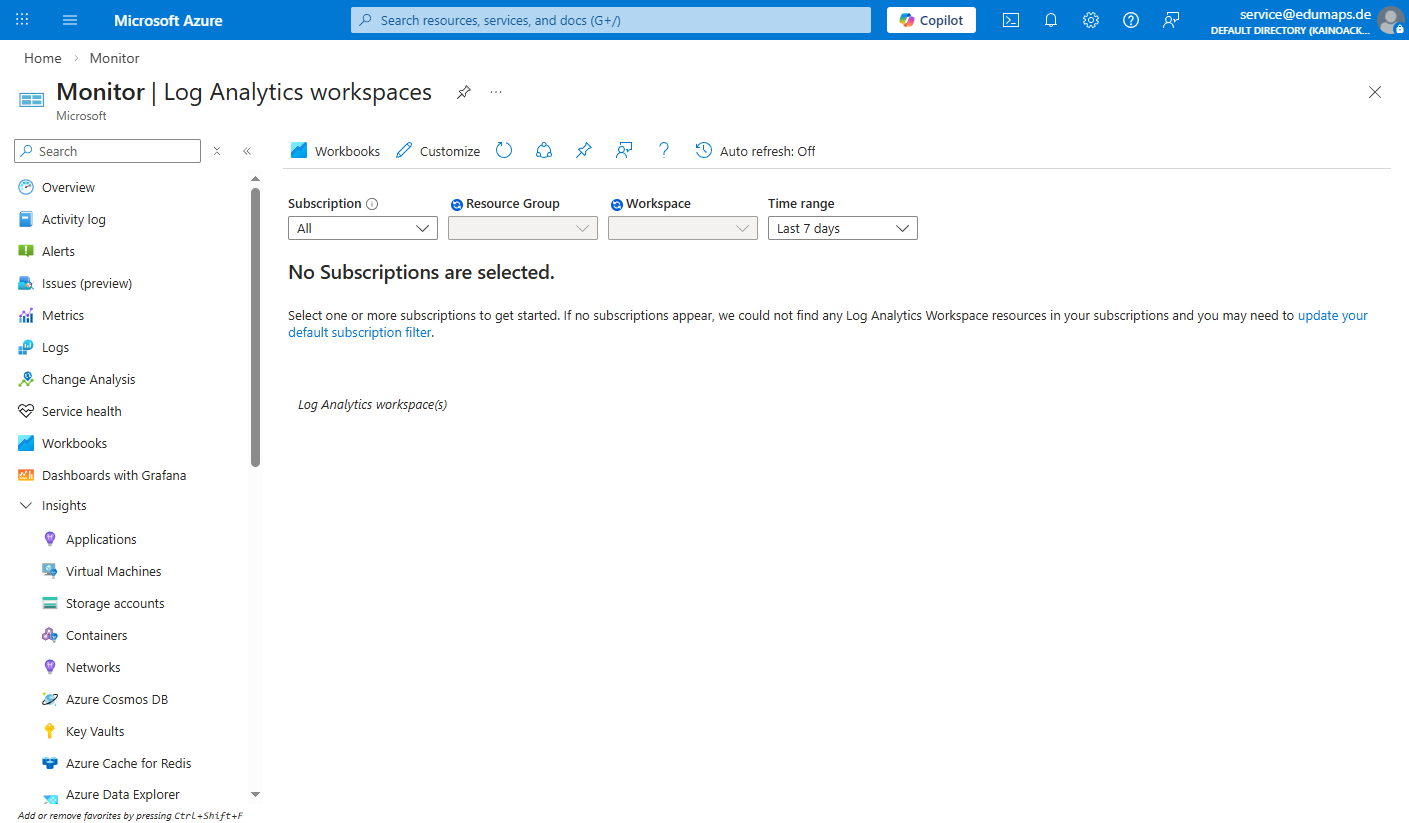This screenshot has width=1409, height=823.
Task: Open the user account avatar
Action: [x=1391, y=20]
